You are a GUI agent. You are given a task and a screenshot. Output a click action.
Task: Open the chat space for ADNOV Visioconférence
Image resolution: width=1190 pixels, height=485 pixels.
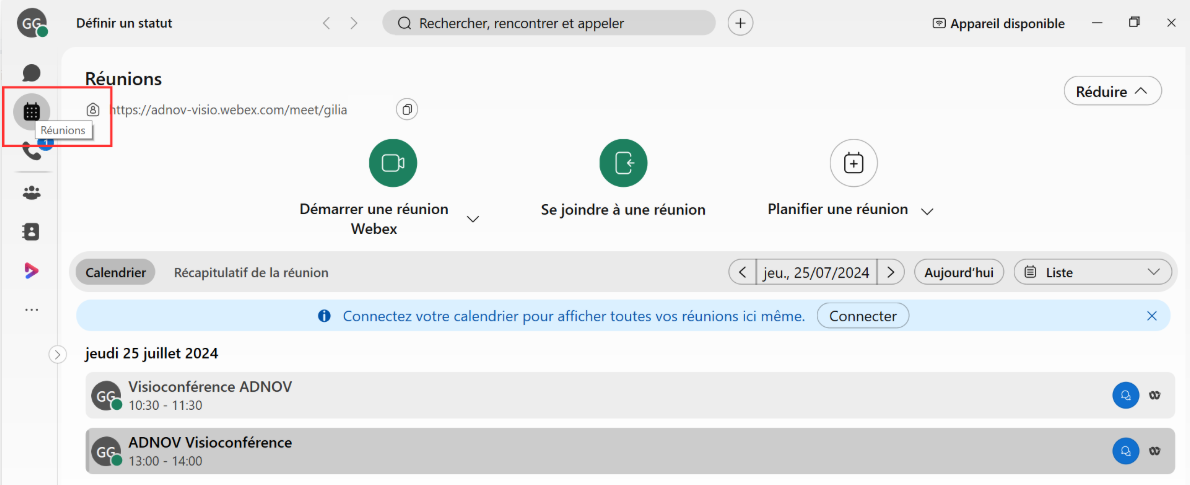(x=1125, y=450)
